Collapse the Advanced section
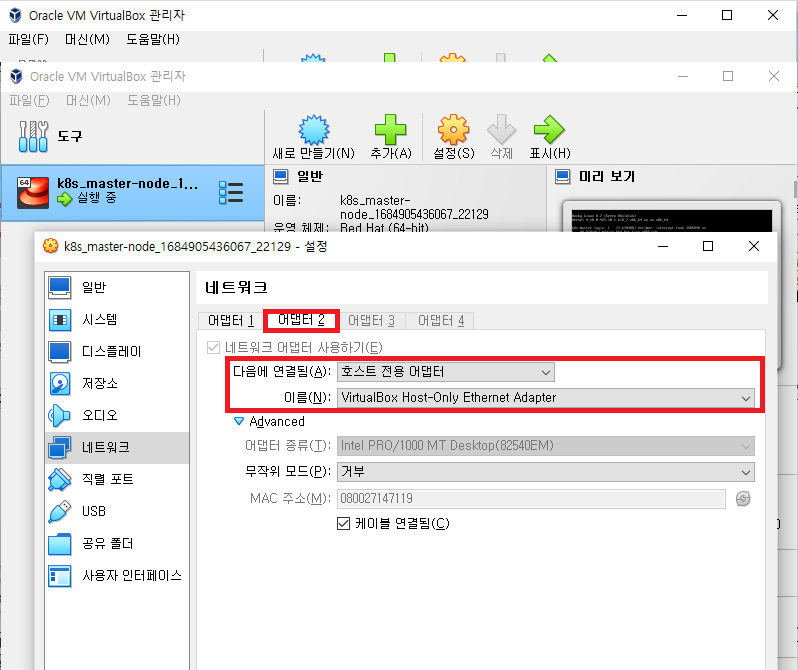798x670 pixels. tap(239, 421)
